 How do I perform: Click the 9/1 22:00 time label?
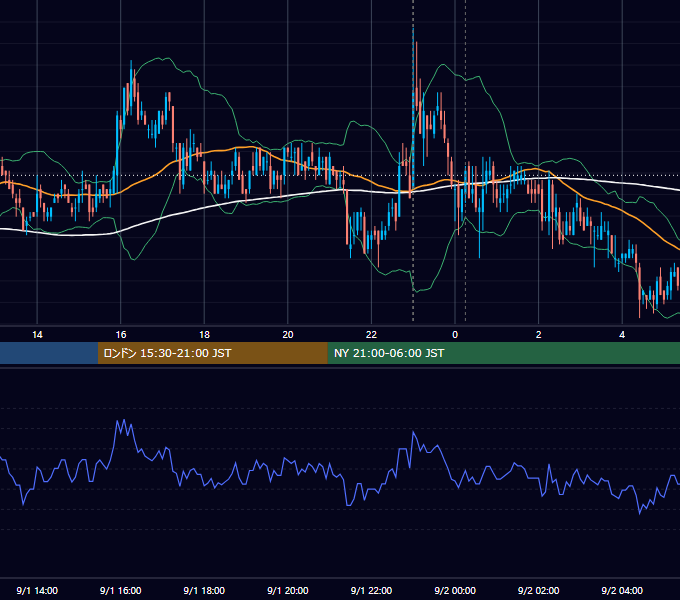(371, 590)
